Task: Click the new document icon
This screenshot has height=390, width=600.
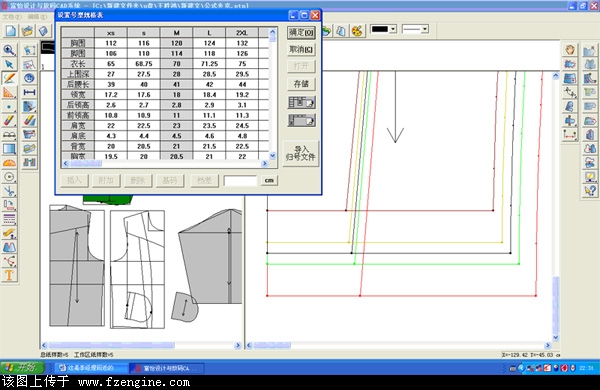Action: [x=11, y=31]
